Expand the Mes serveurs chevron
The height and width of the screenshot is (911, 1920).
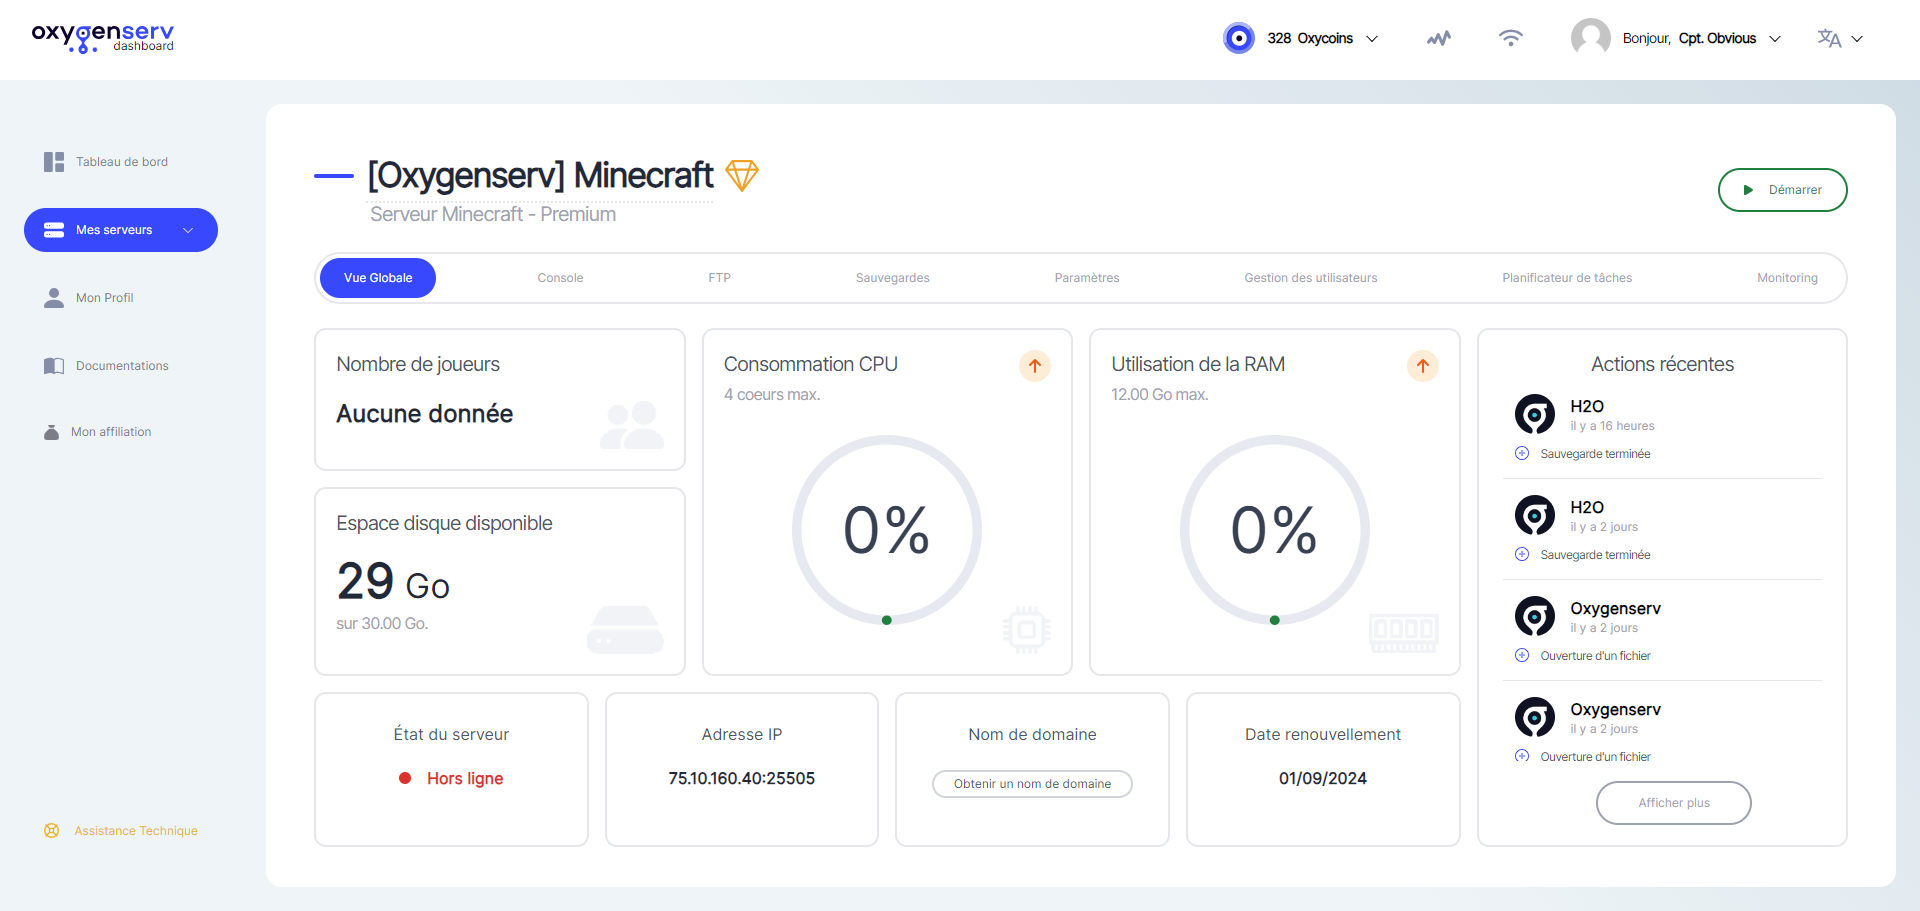click(188, 230)
